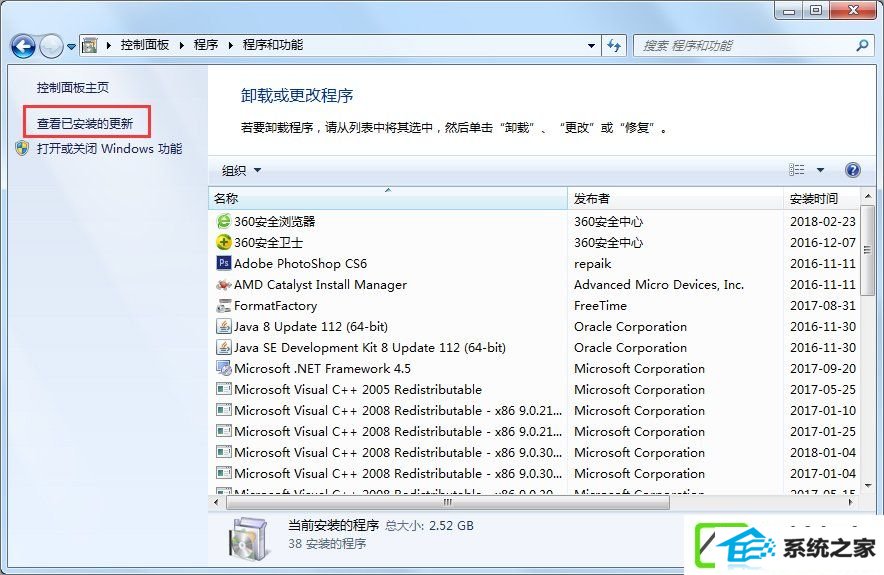Open the recent pages dropdown arrow
The width and height of the screenshot is (884, 575).
(x=71, y=47)
